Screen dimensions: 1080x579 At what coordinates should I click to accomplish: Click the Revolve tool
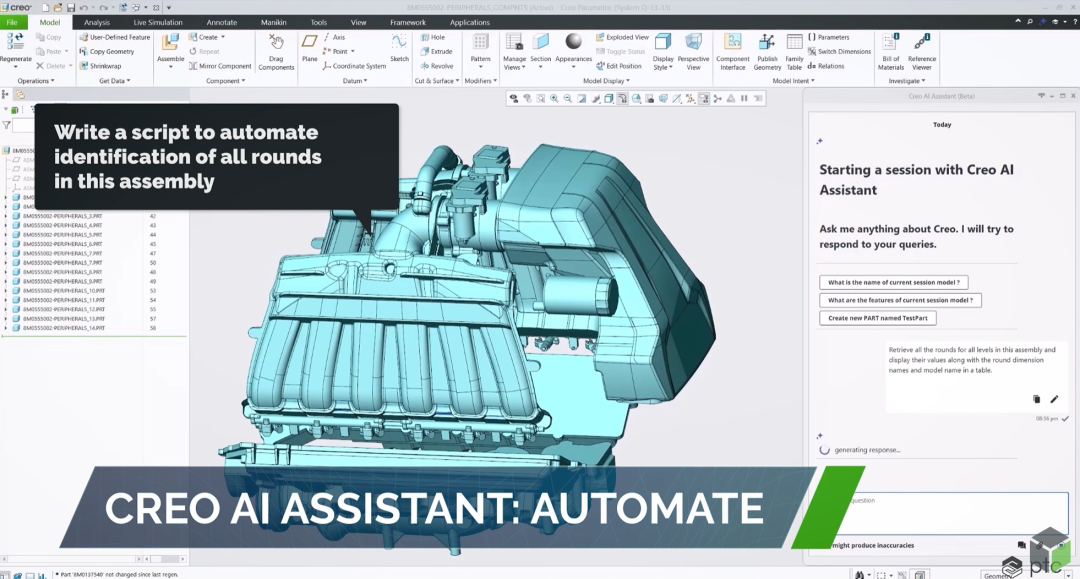(x=437, y=66)
